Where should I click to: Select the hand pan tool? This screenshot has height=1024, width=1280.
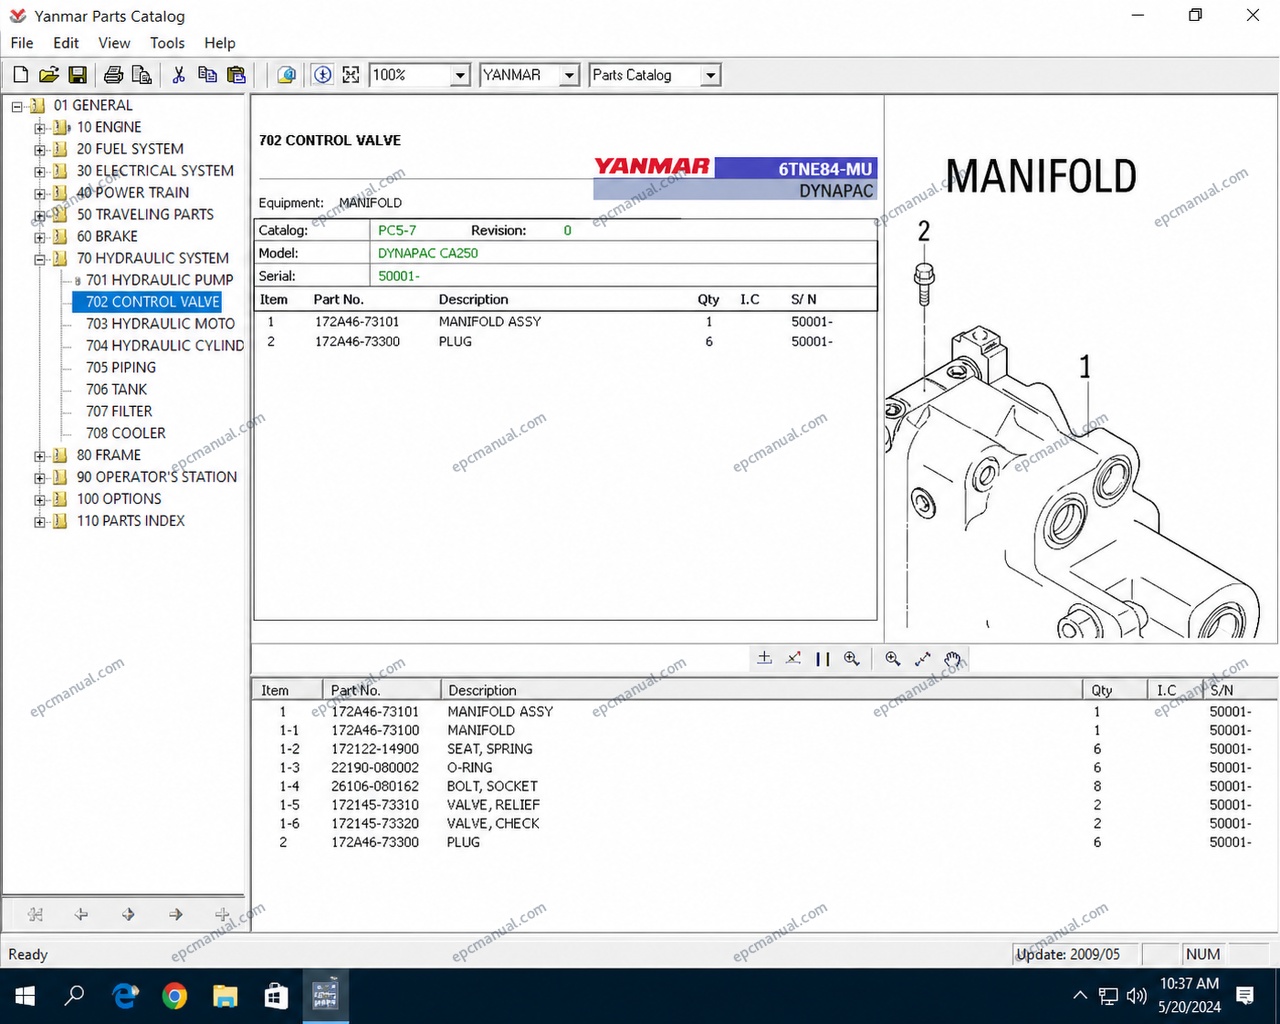point(953,658)
